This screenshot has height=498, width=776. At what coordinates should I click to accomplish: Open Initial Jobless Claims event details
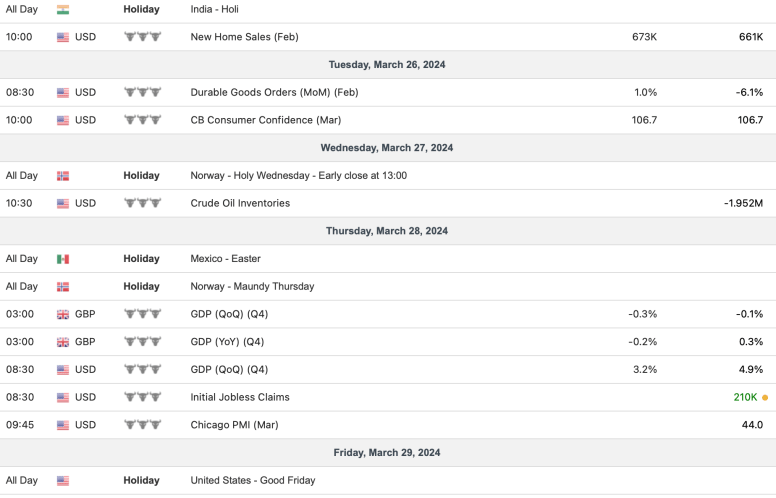click(x=240, y=397)
